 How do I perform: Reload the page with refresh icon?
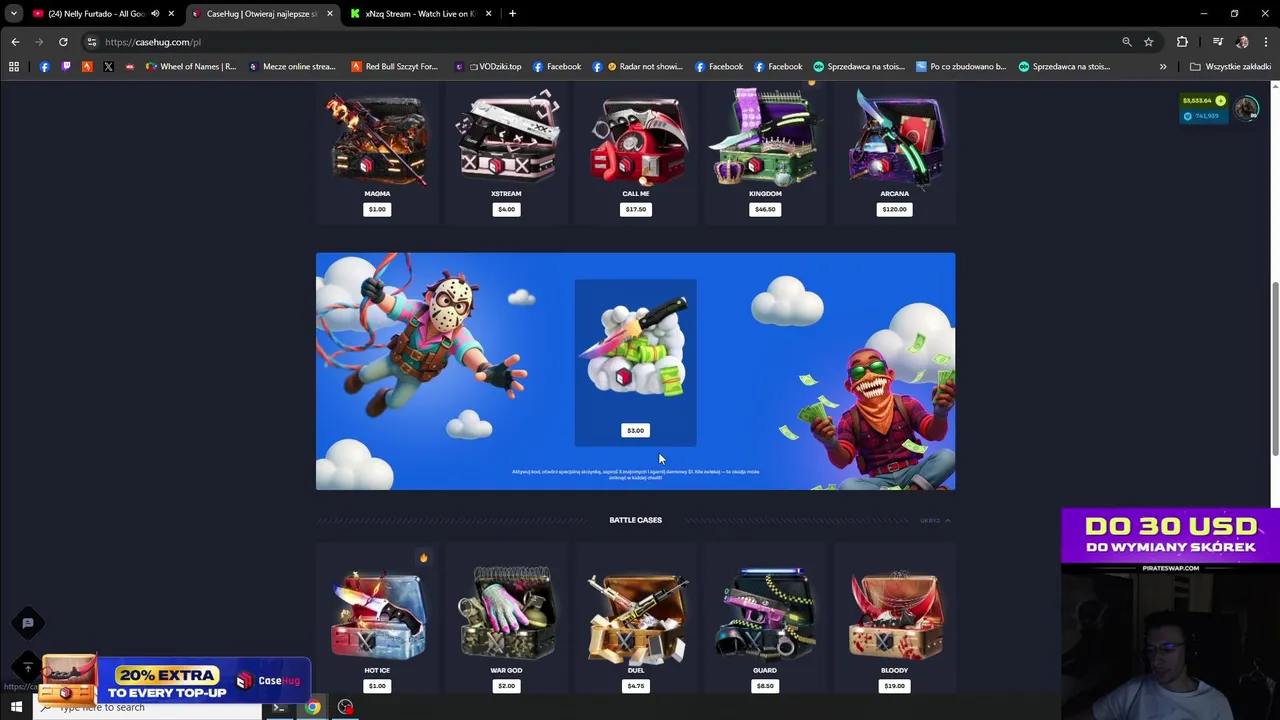[x=63, y=42]
